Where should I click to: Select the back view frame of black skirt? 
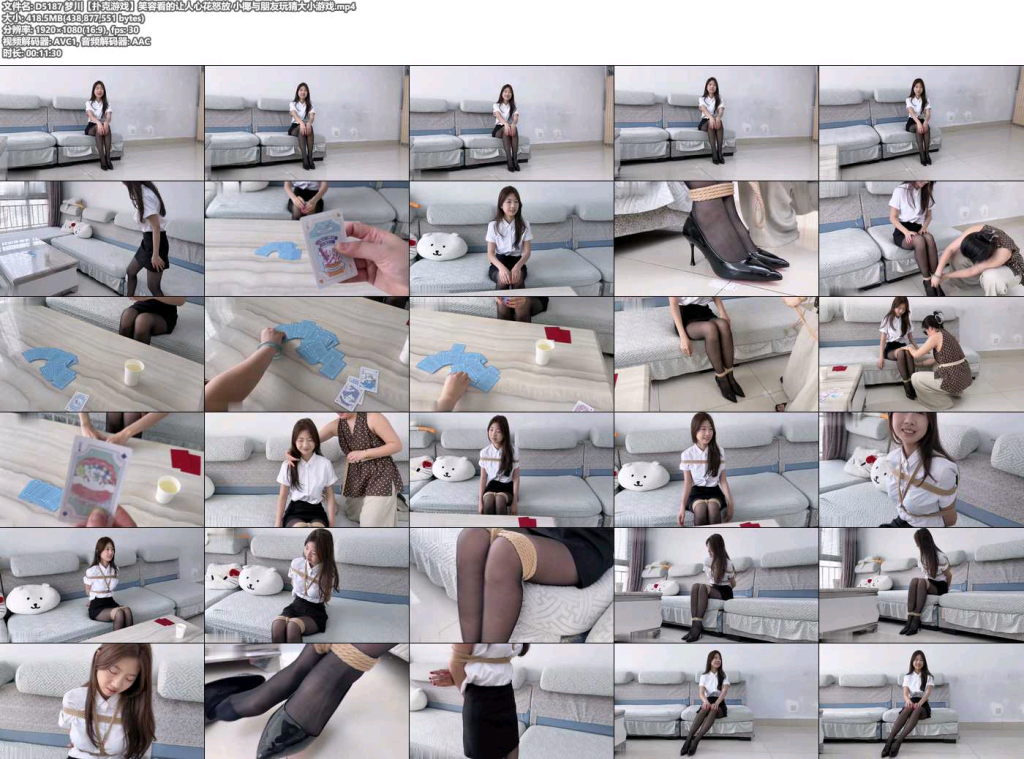click(x=511, y=702)
